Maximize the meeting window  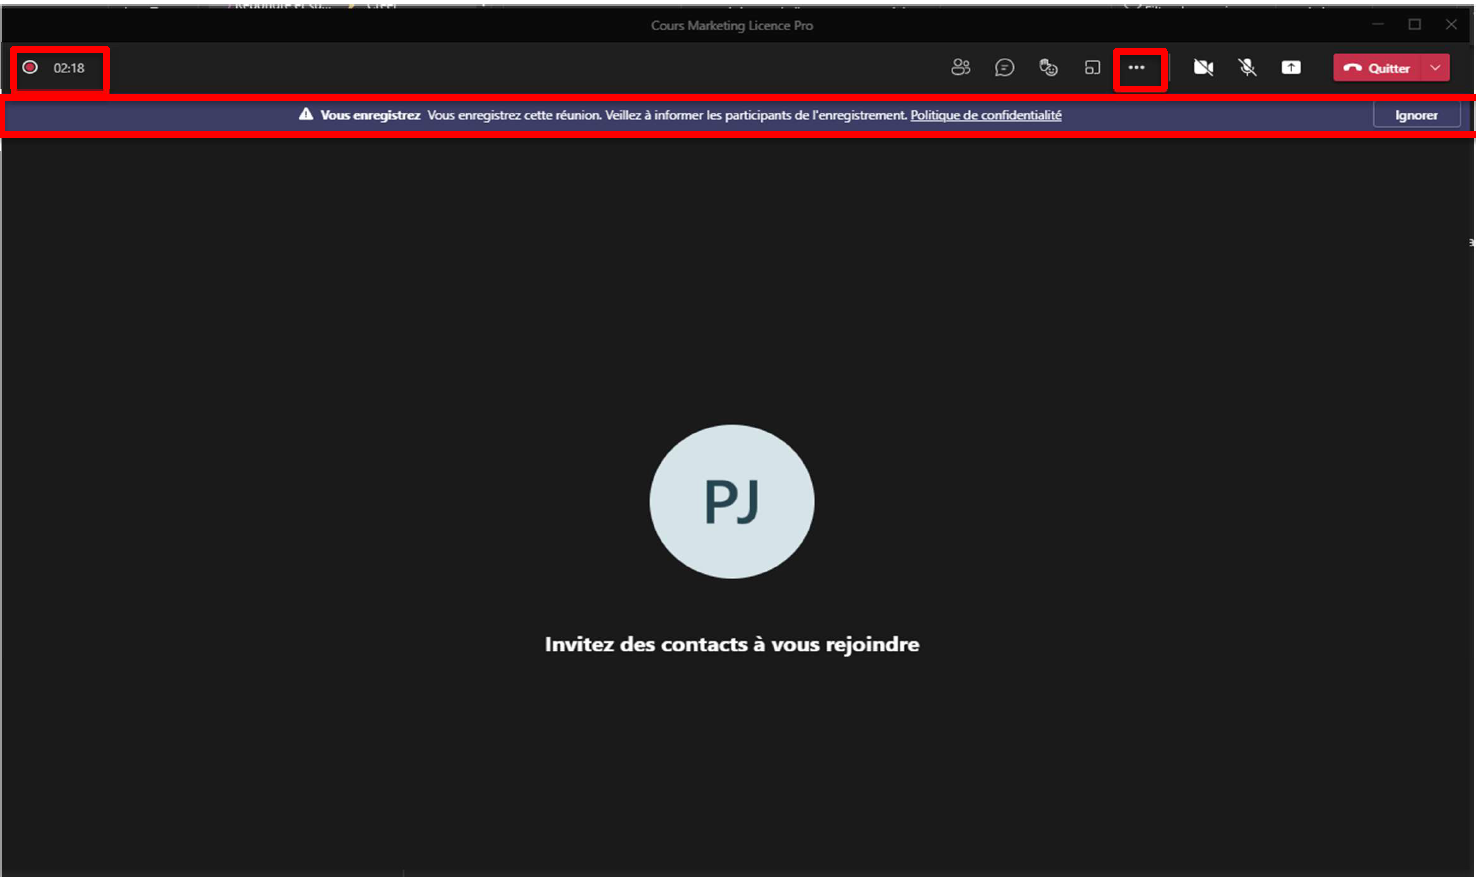(1414, 24)
